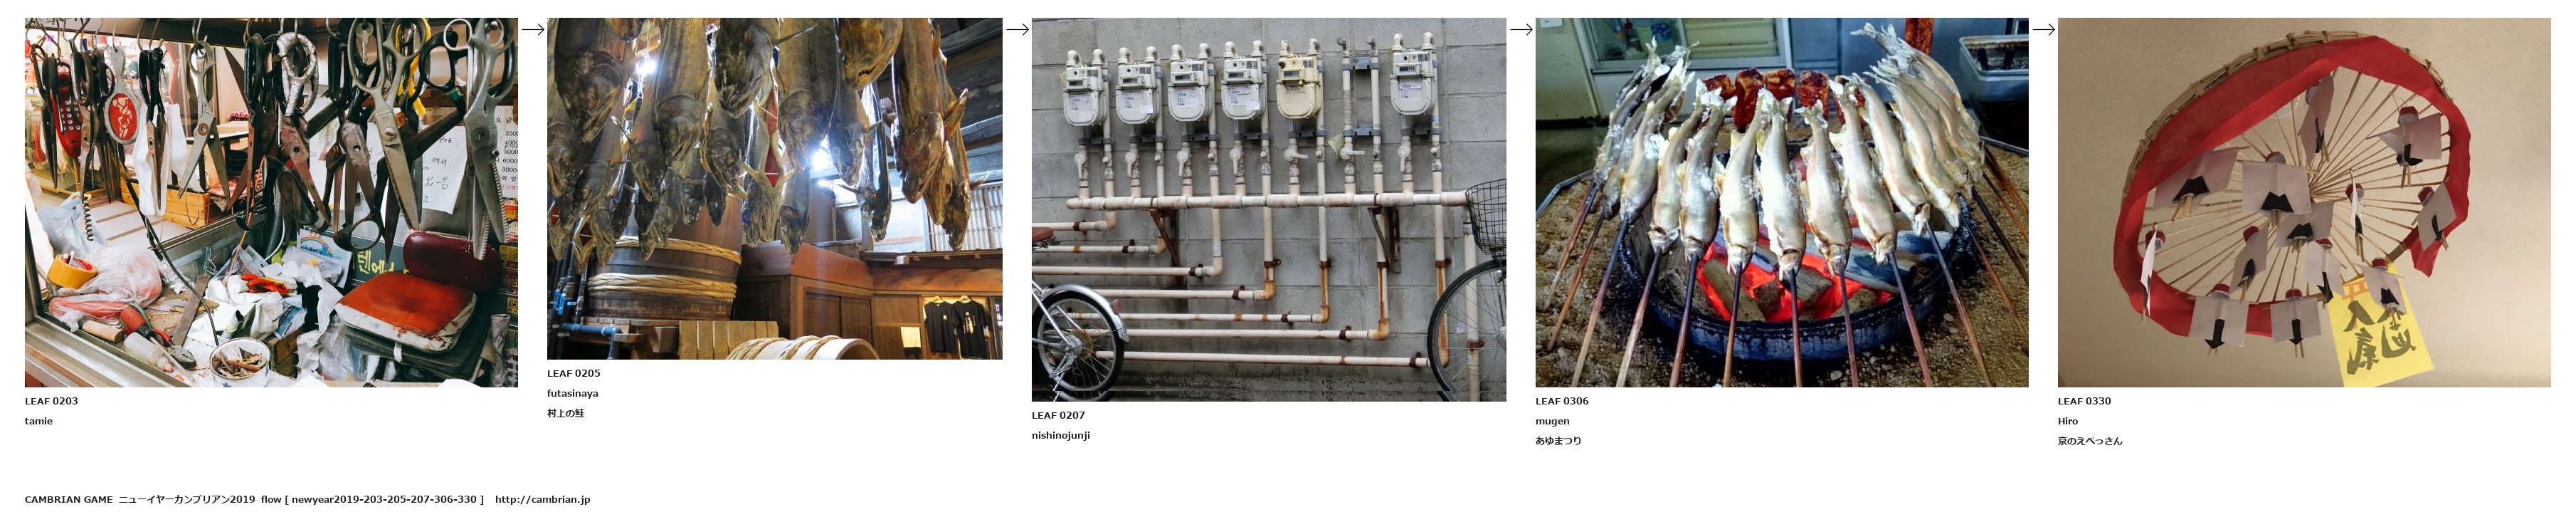
Task: Click the あゆまつり caption text
Action: tap(1558, 441)
